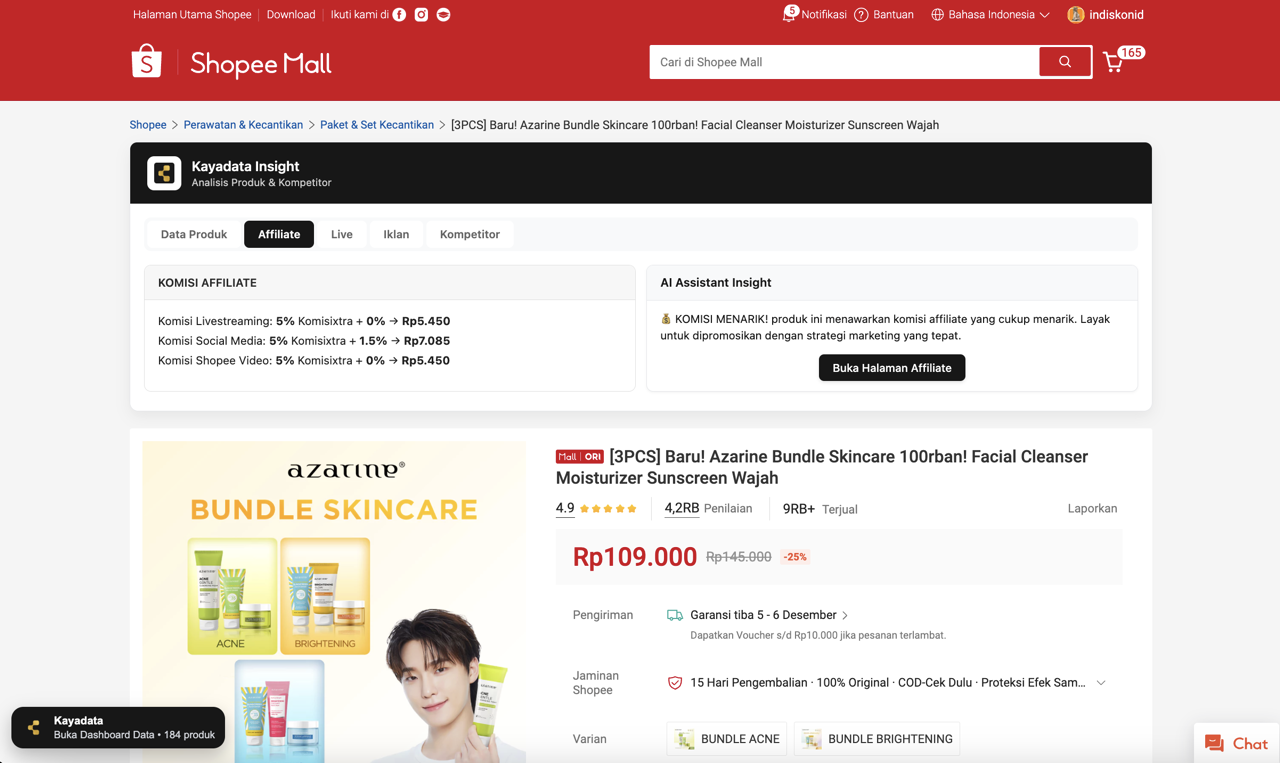Expand the Jaminan Shopee details chevron

tap(1101, 683)
